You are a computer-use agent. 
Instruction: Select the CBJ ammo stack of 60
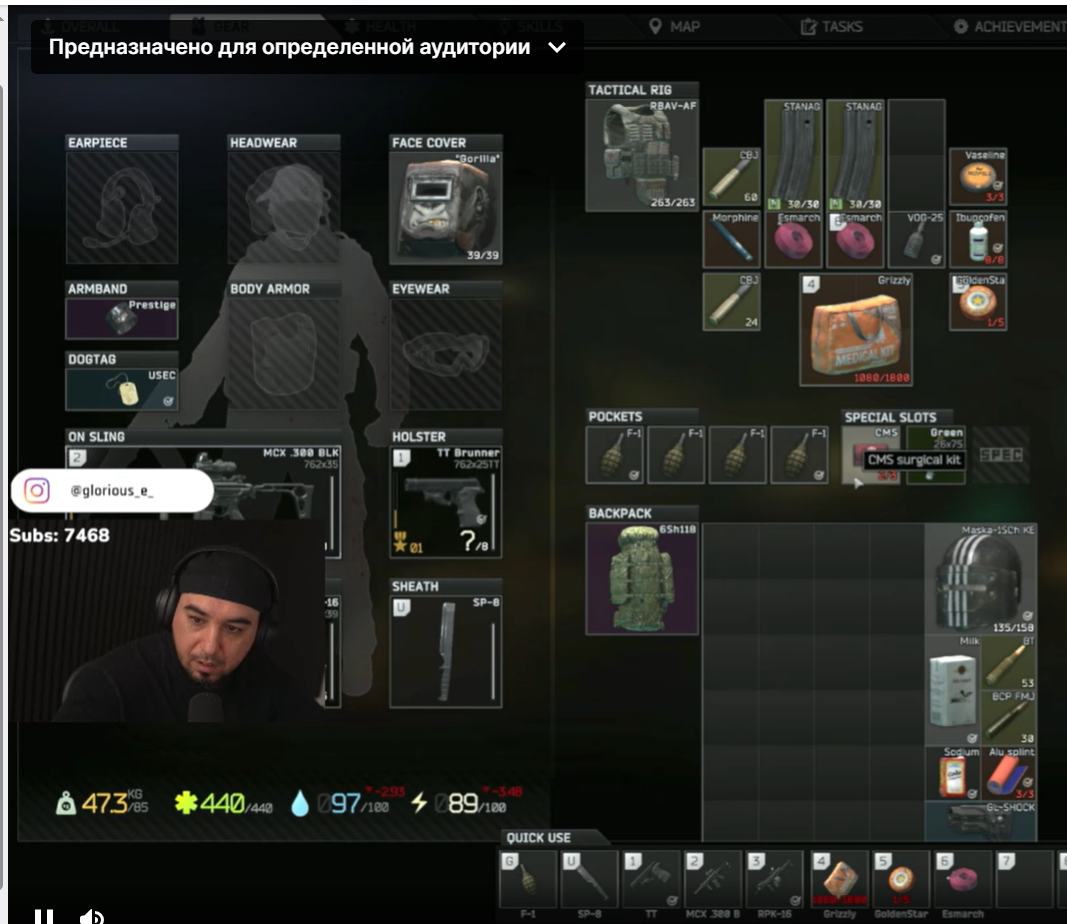click(x=732, y=177)
